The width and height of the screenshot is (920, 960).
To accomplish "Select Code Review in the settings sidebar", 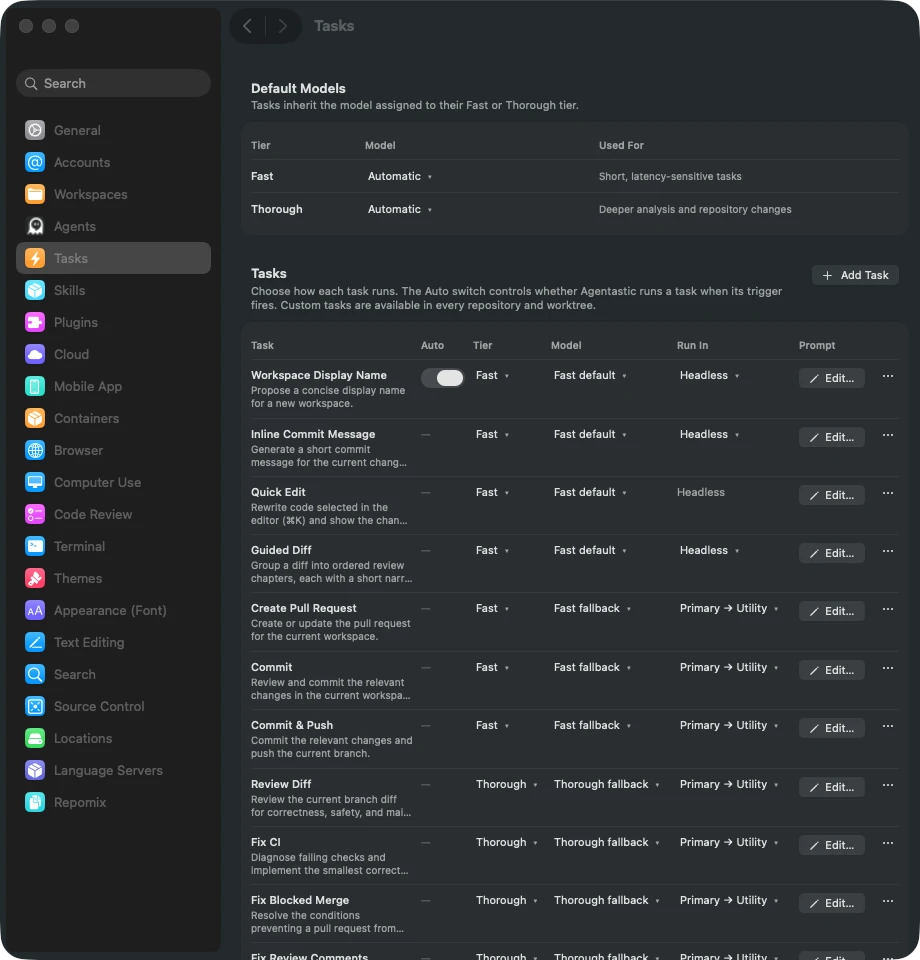I will [x=113, y=514].
